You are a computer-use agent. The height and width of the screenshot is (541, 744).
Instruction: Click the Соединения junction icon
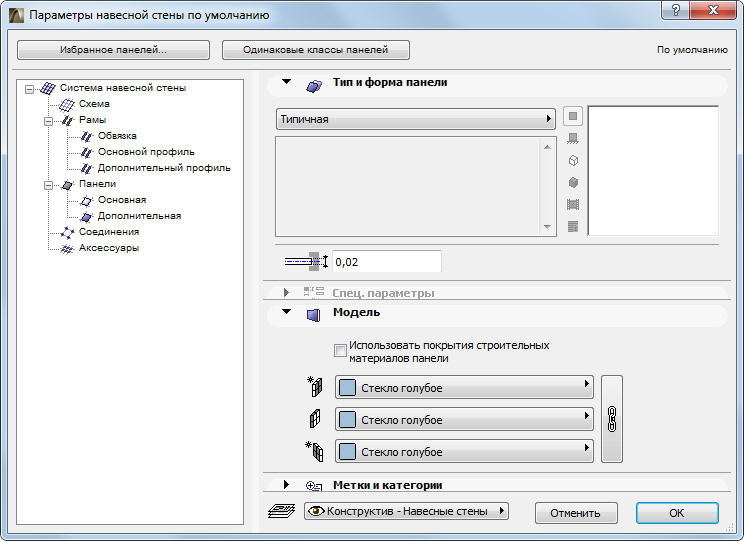pos(67,233)
